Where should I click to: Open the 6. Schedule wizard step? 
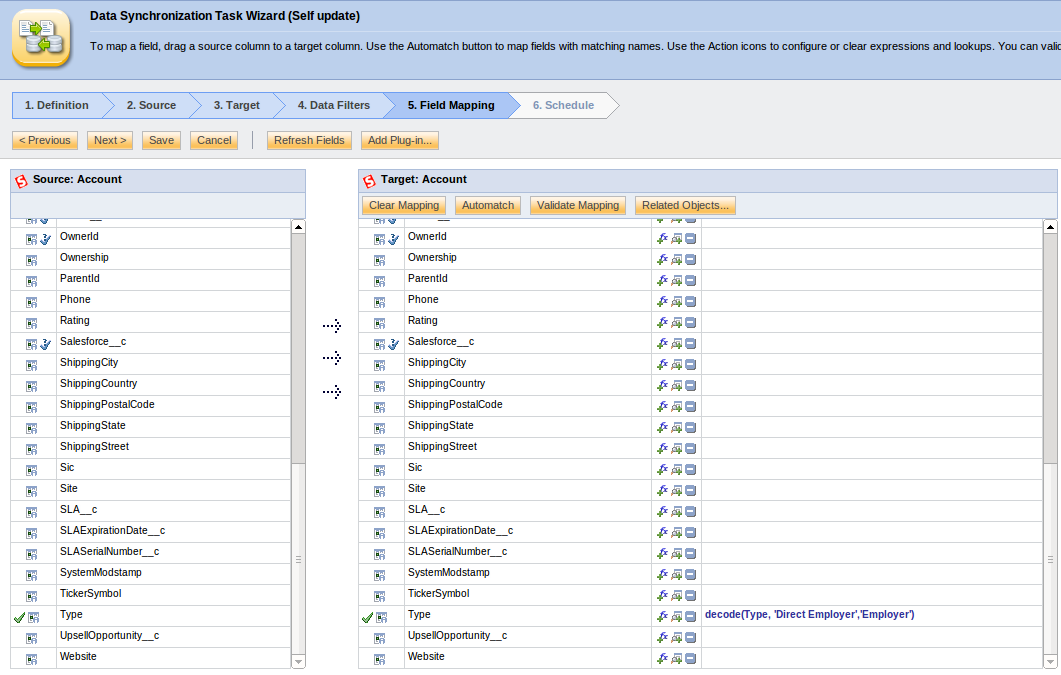tap(561, 104)
